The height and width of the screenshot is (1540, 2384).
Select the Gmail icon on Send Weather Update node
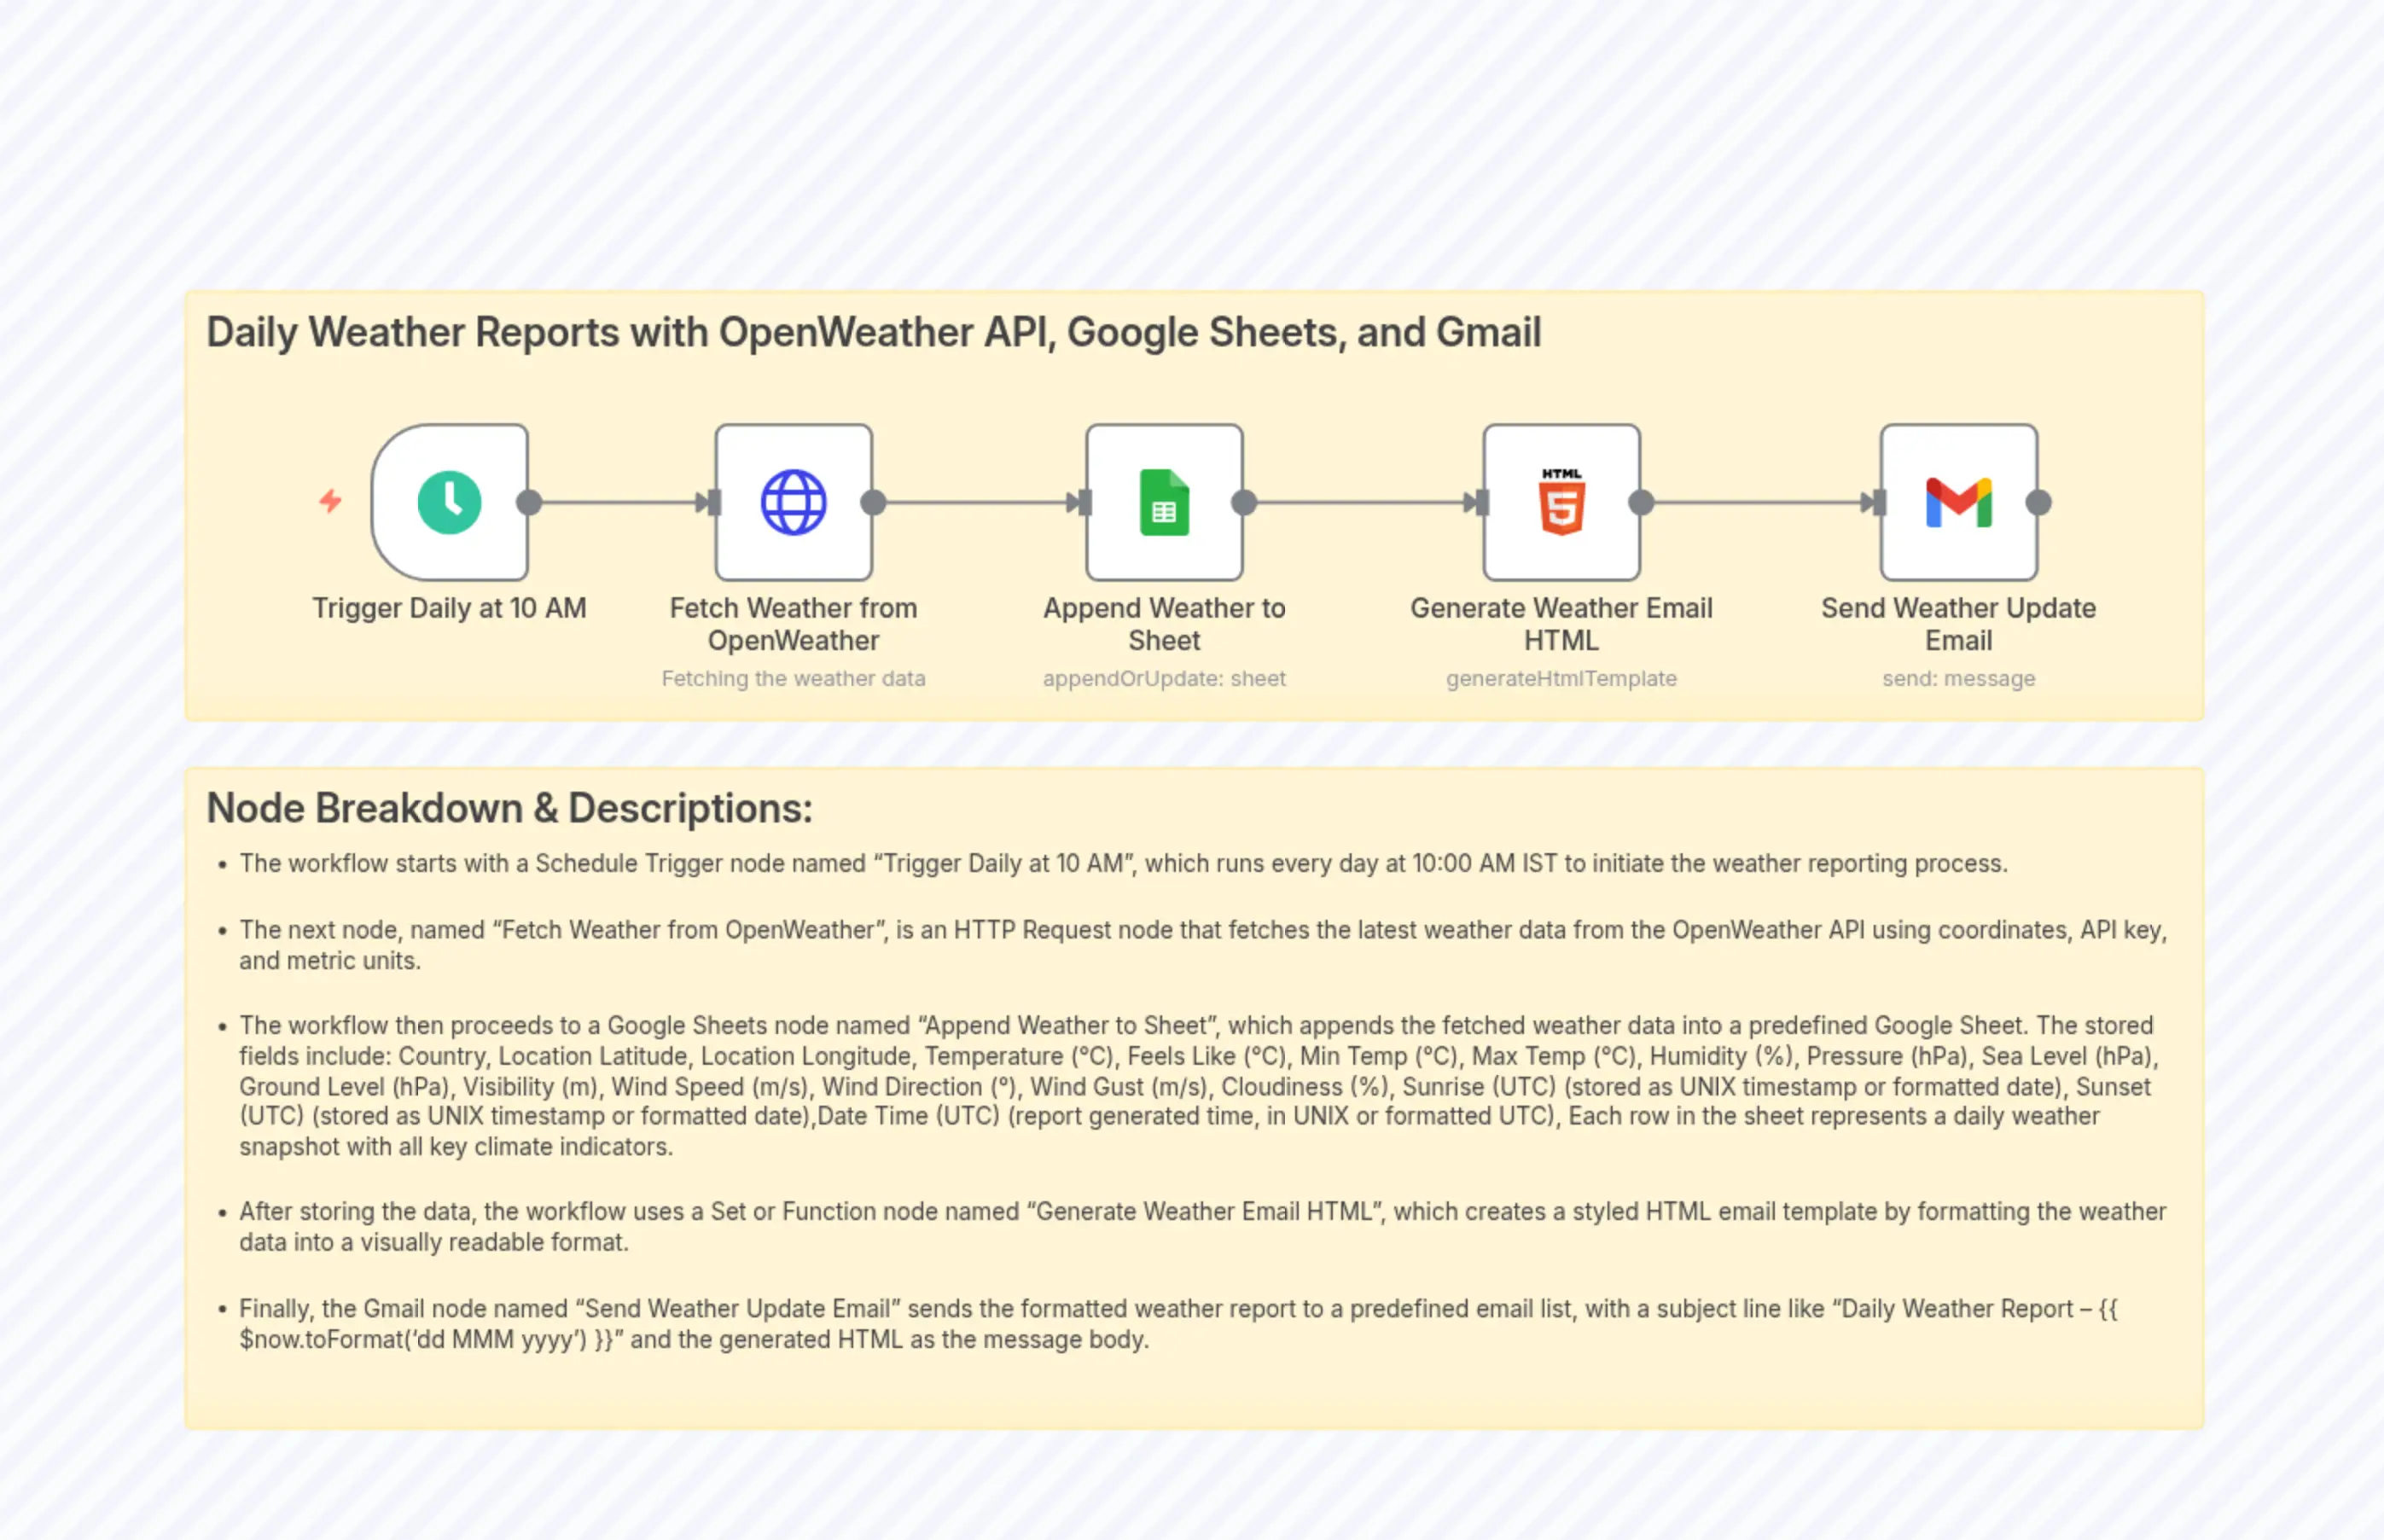pyautogui.click(x=1958, y=502)
